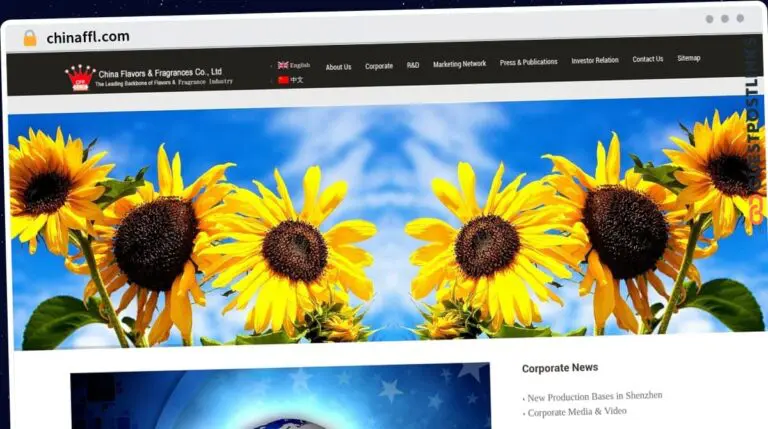Switch site language to 中文
The width and height of the screenshot is (768, 429).
point(297,80)
